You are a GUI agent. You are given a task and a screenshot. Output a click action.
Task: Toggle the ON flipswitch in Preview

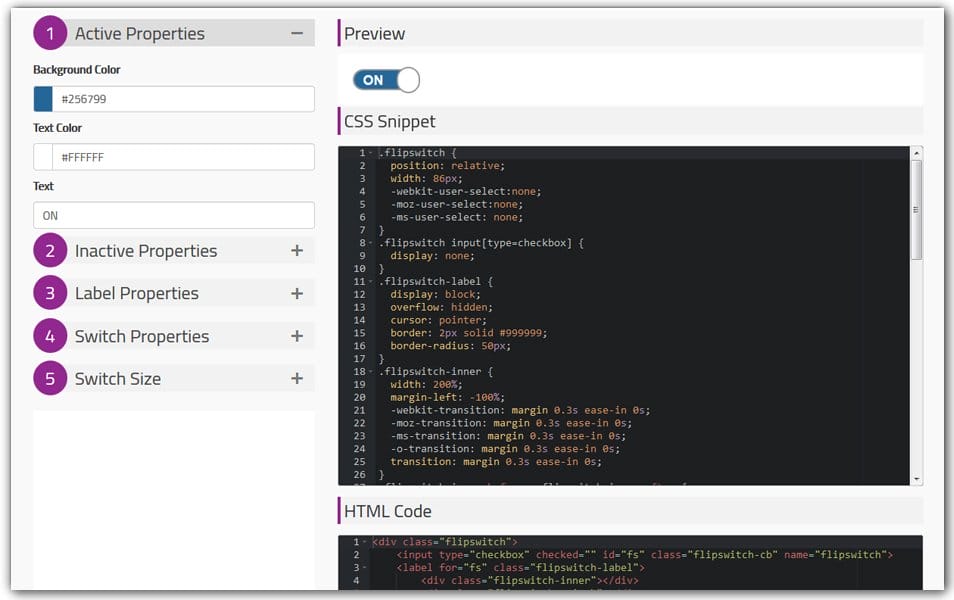pyautogui.click(x=384, y=80)
